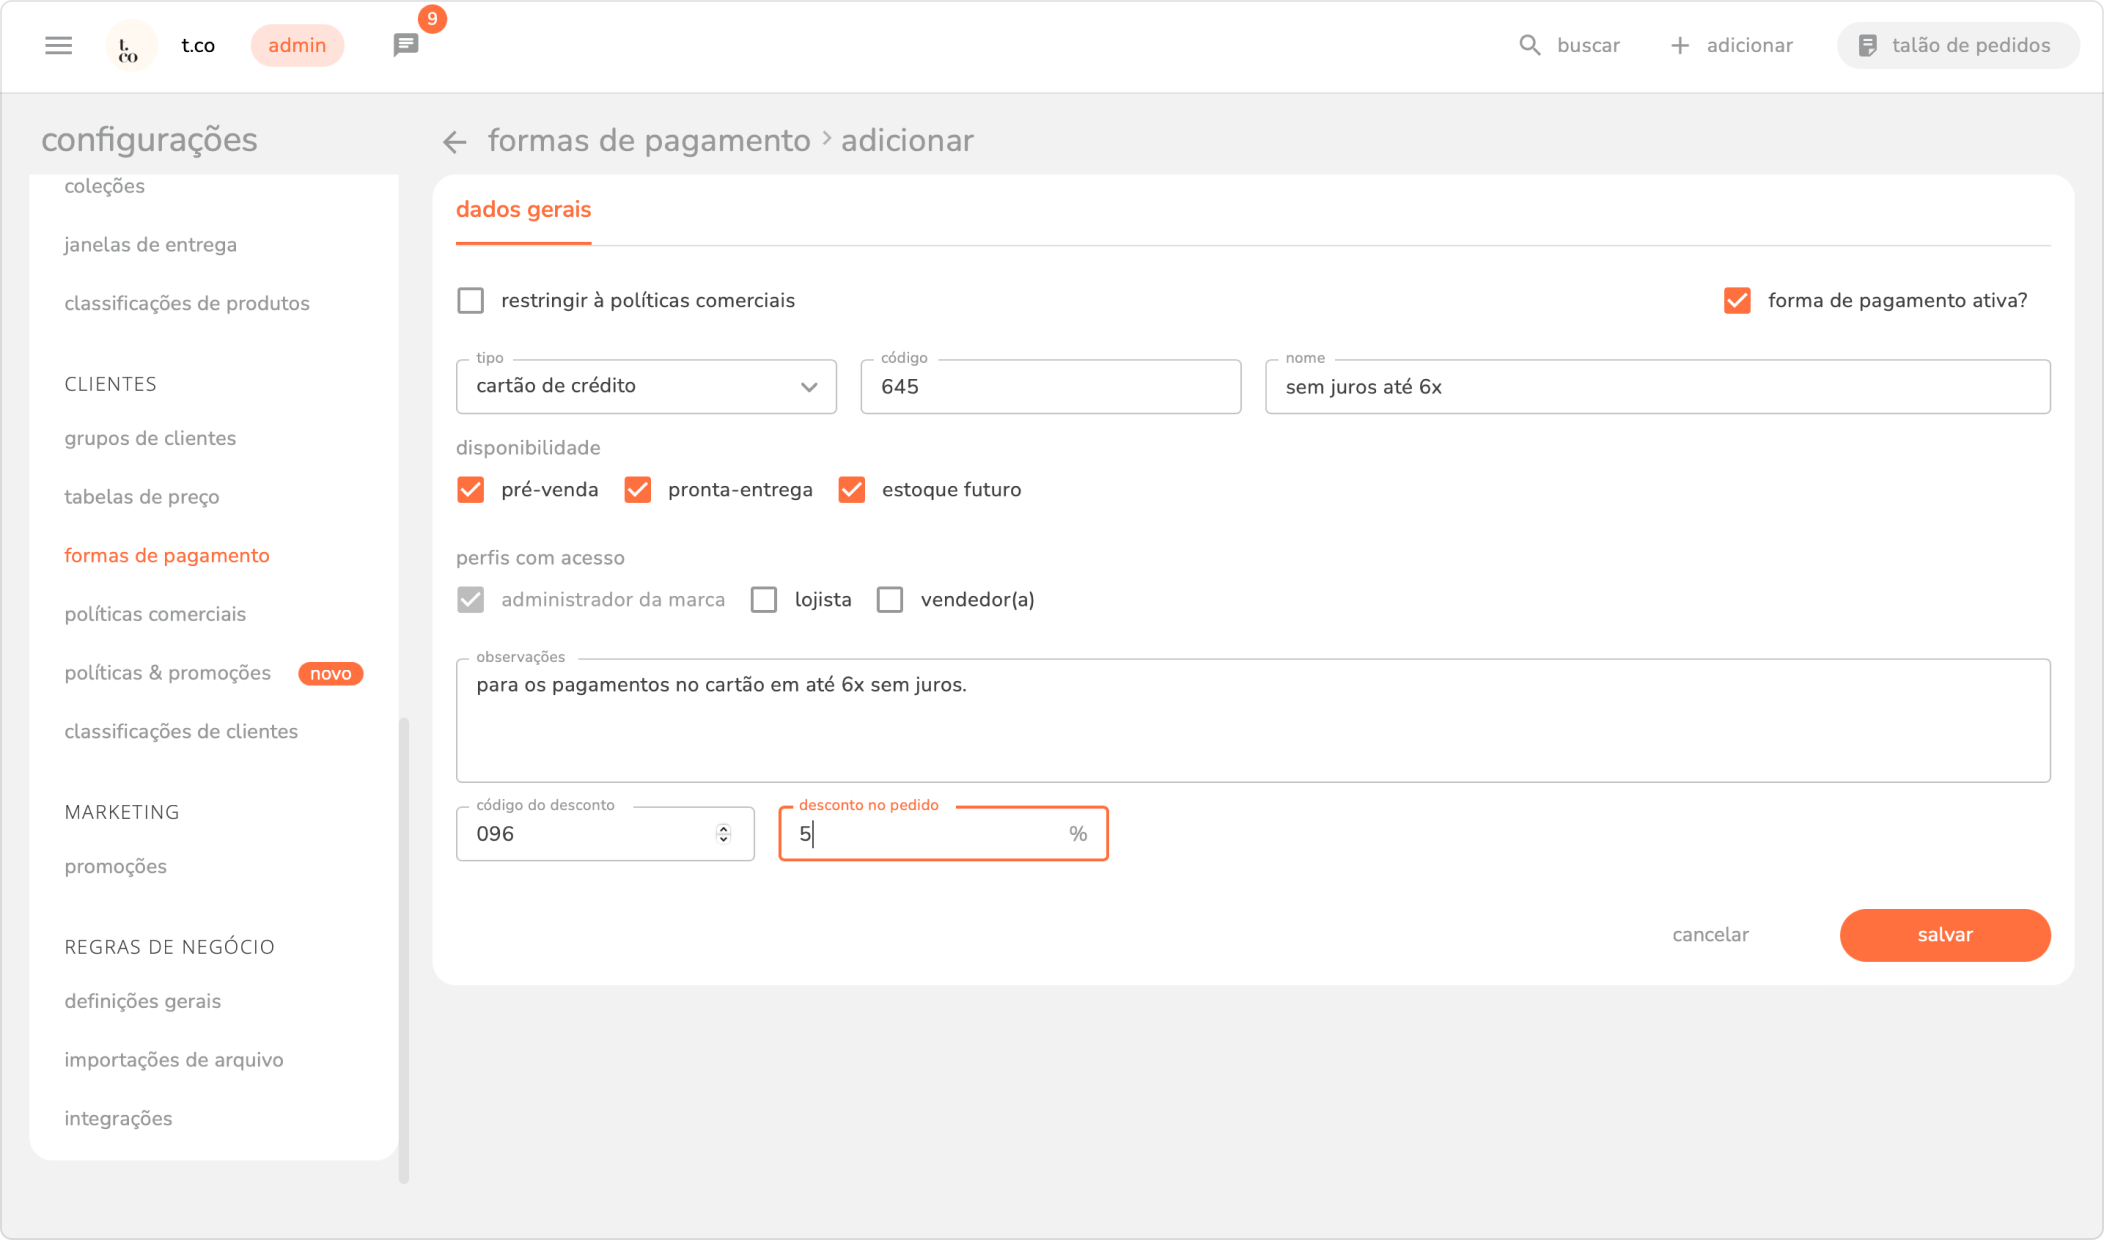Open the tipo dropdown
The width and height of the screenshot is (2104, 1240).
point(646,386)
